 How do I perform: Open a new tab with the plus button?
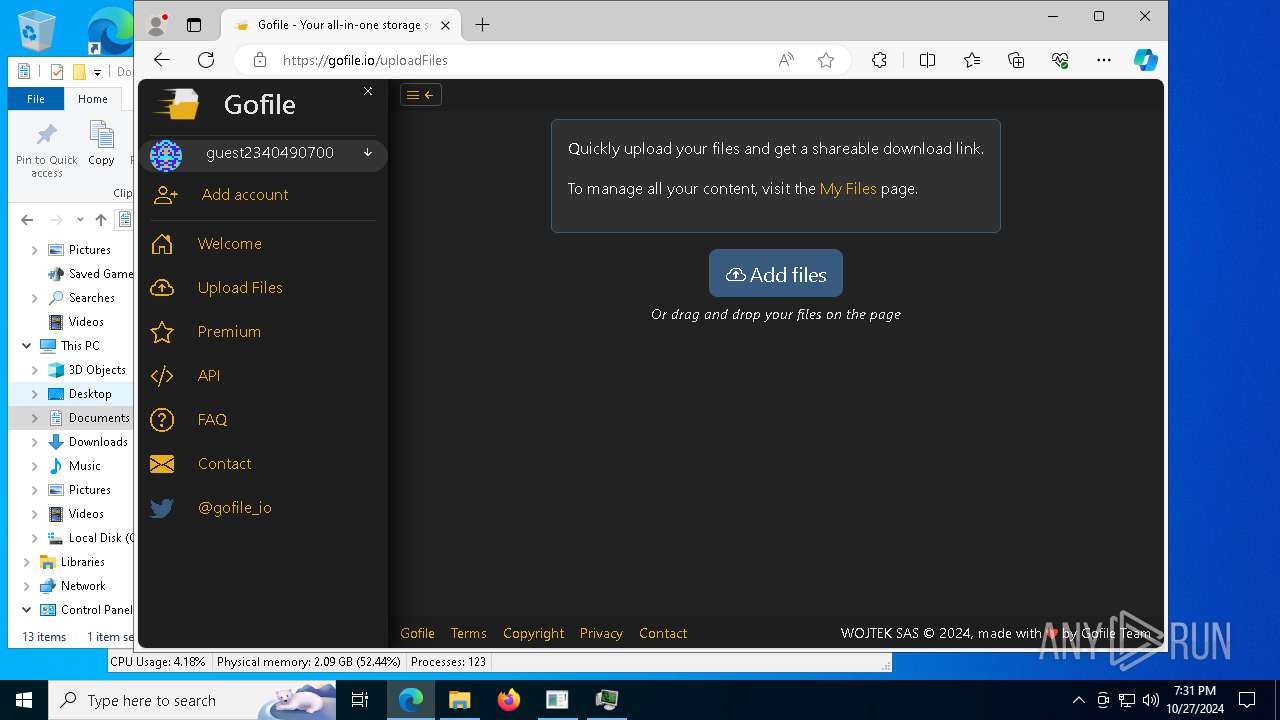tap(482, 25)
